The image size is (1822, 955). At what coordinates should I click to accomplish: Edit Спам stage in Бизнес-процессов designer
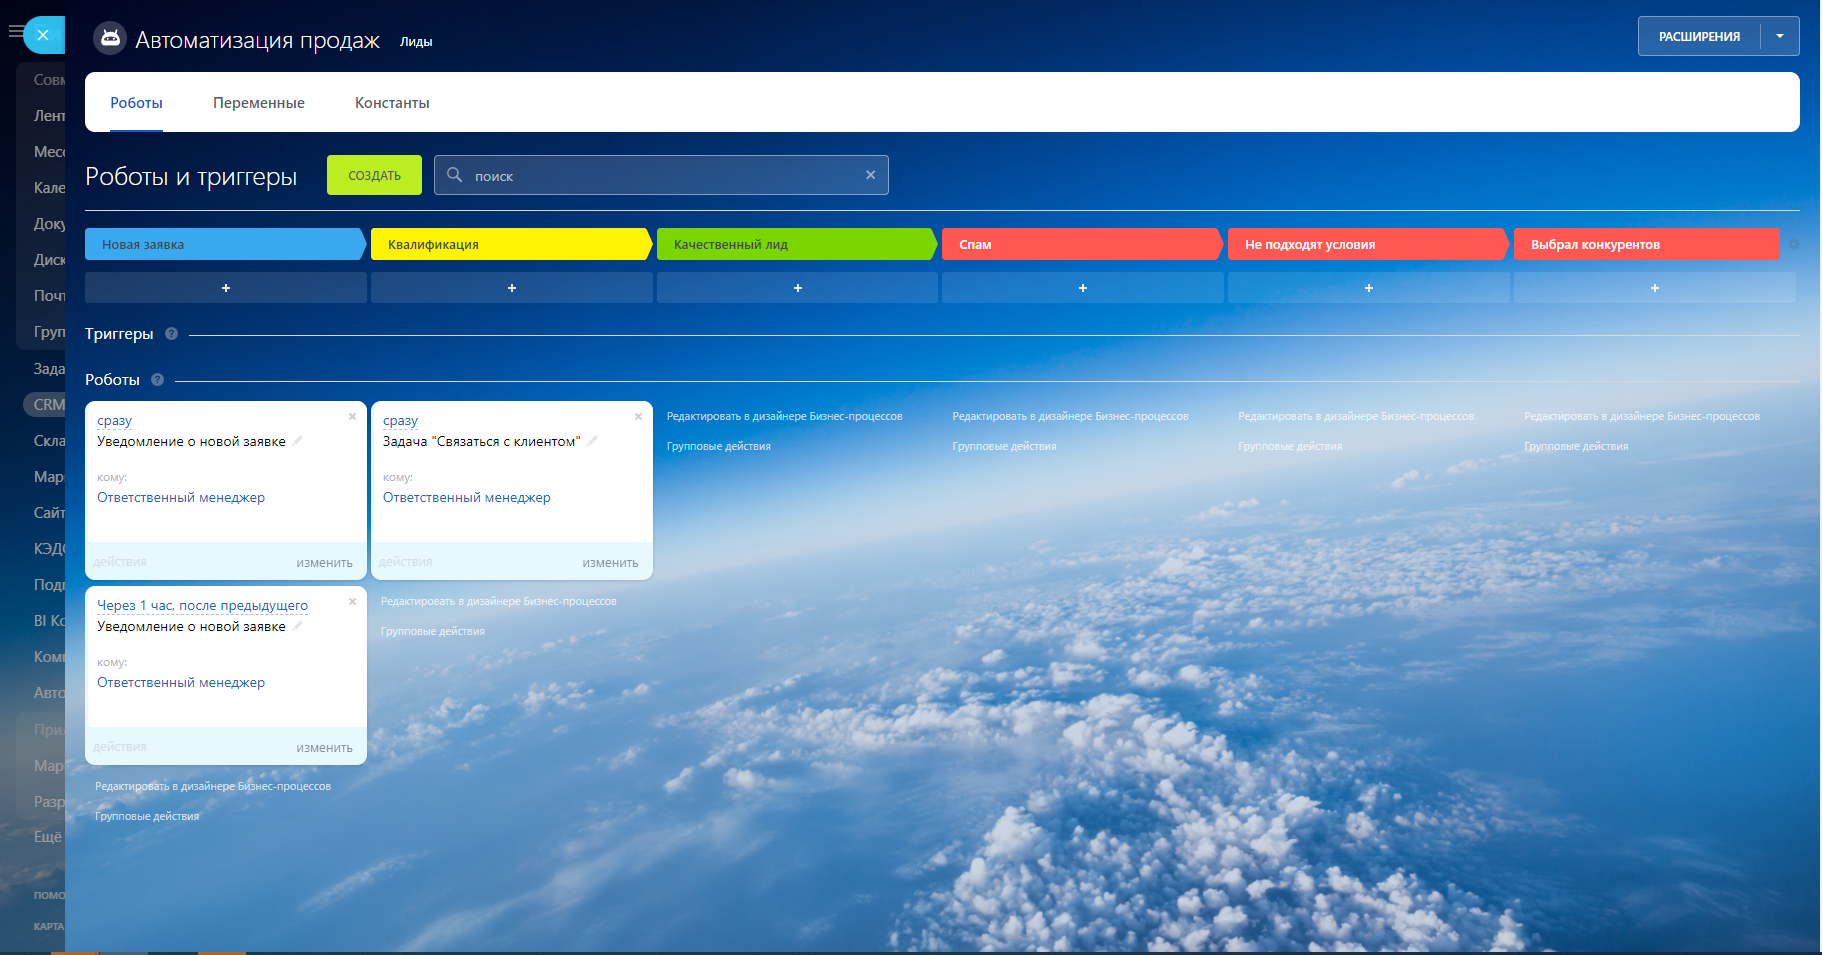point(1071,416)
